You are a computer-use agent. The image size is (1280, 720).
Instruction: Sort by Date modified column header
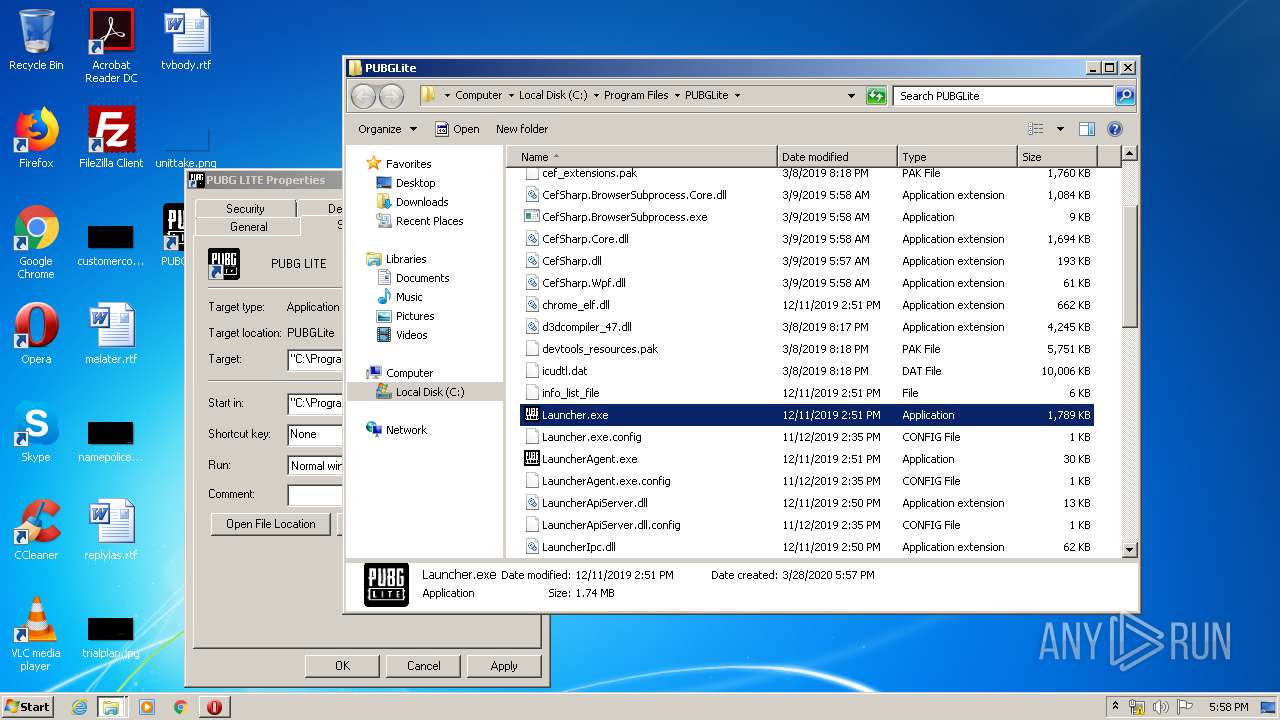(x=837, y=157)
